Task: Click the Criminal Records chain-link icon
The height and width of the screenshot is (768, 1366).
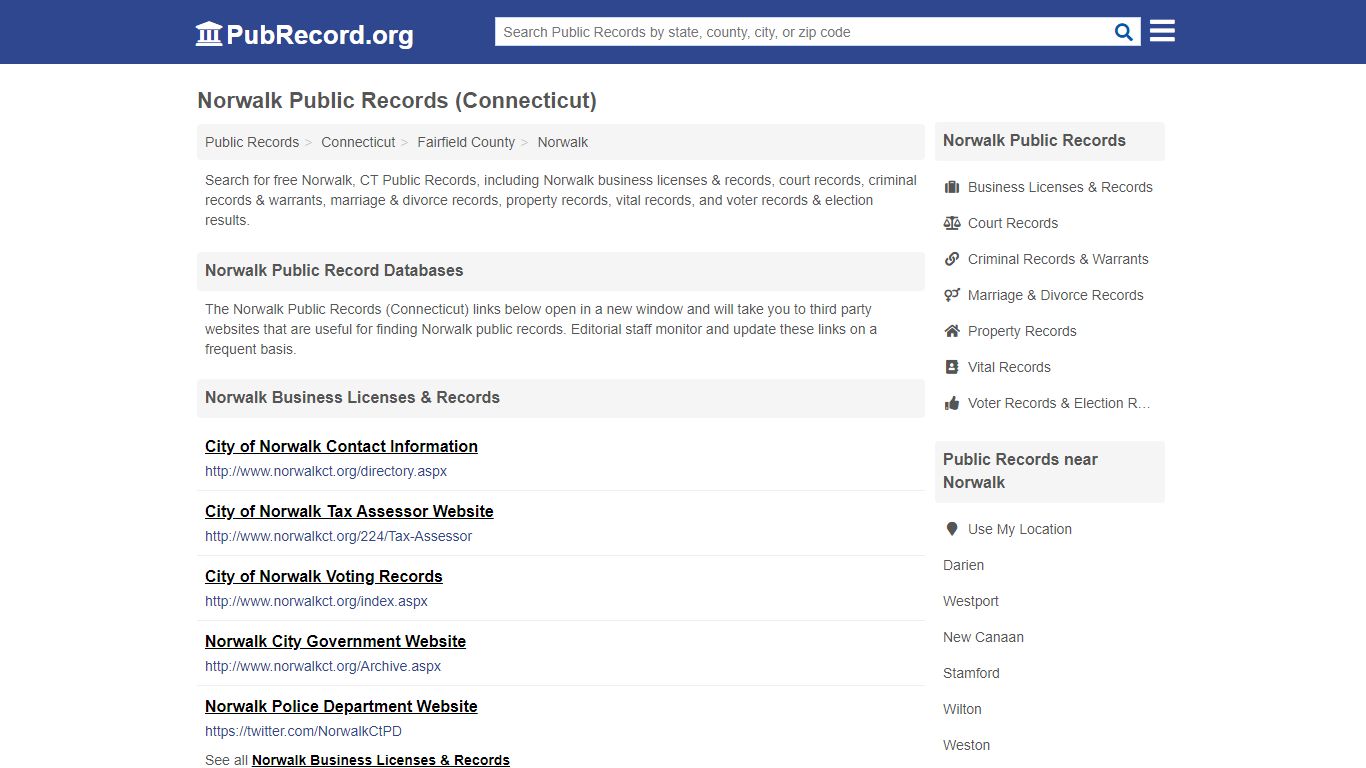Action: (x=952, y=259)
